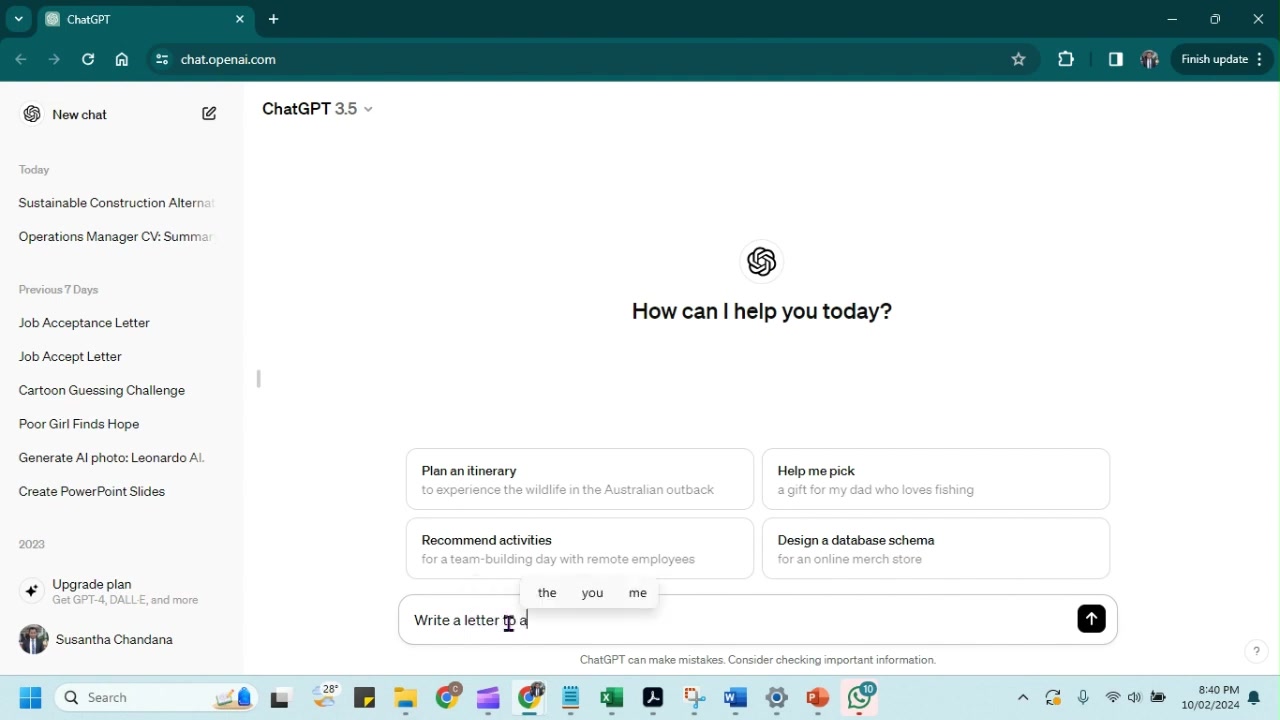Click Susantha Chandana's profile avatar
1280x720 pixels.
[33, 640]
